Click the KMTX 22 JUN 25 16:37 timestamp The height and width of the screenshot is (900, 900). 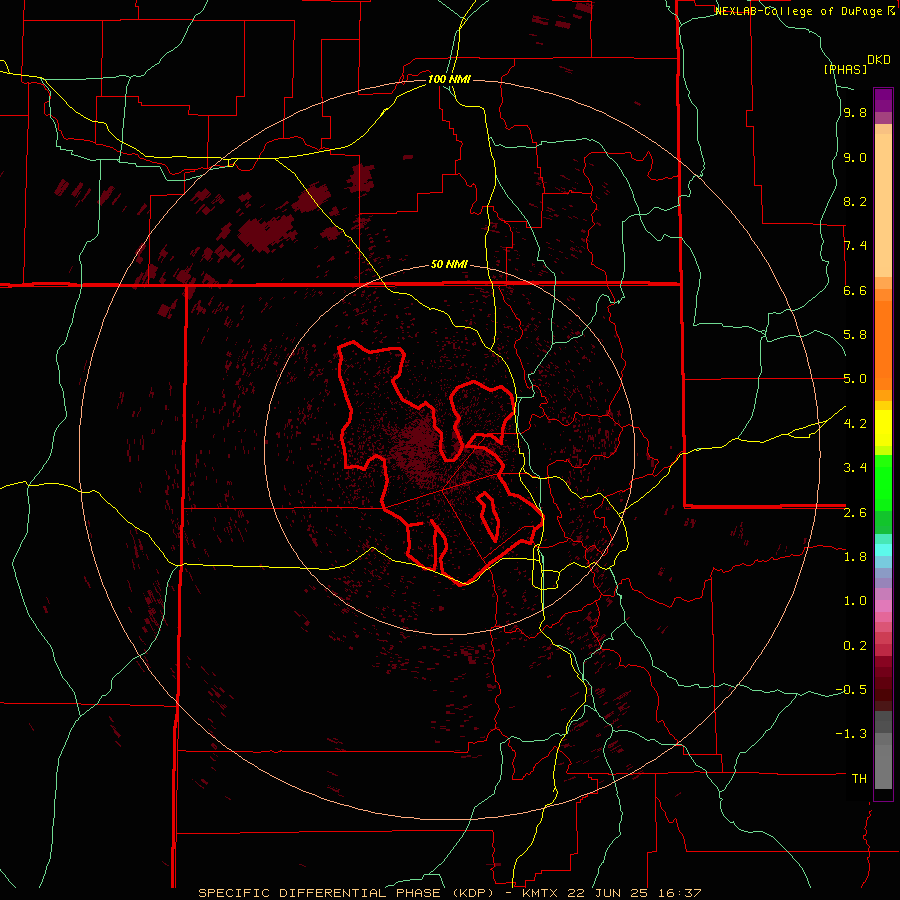click(x=612, y=893)
